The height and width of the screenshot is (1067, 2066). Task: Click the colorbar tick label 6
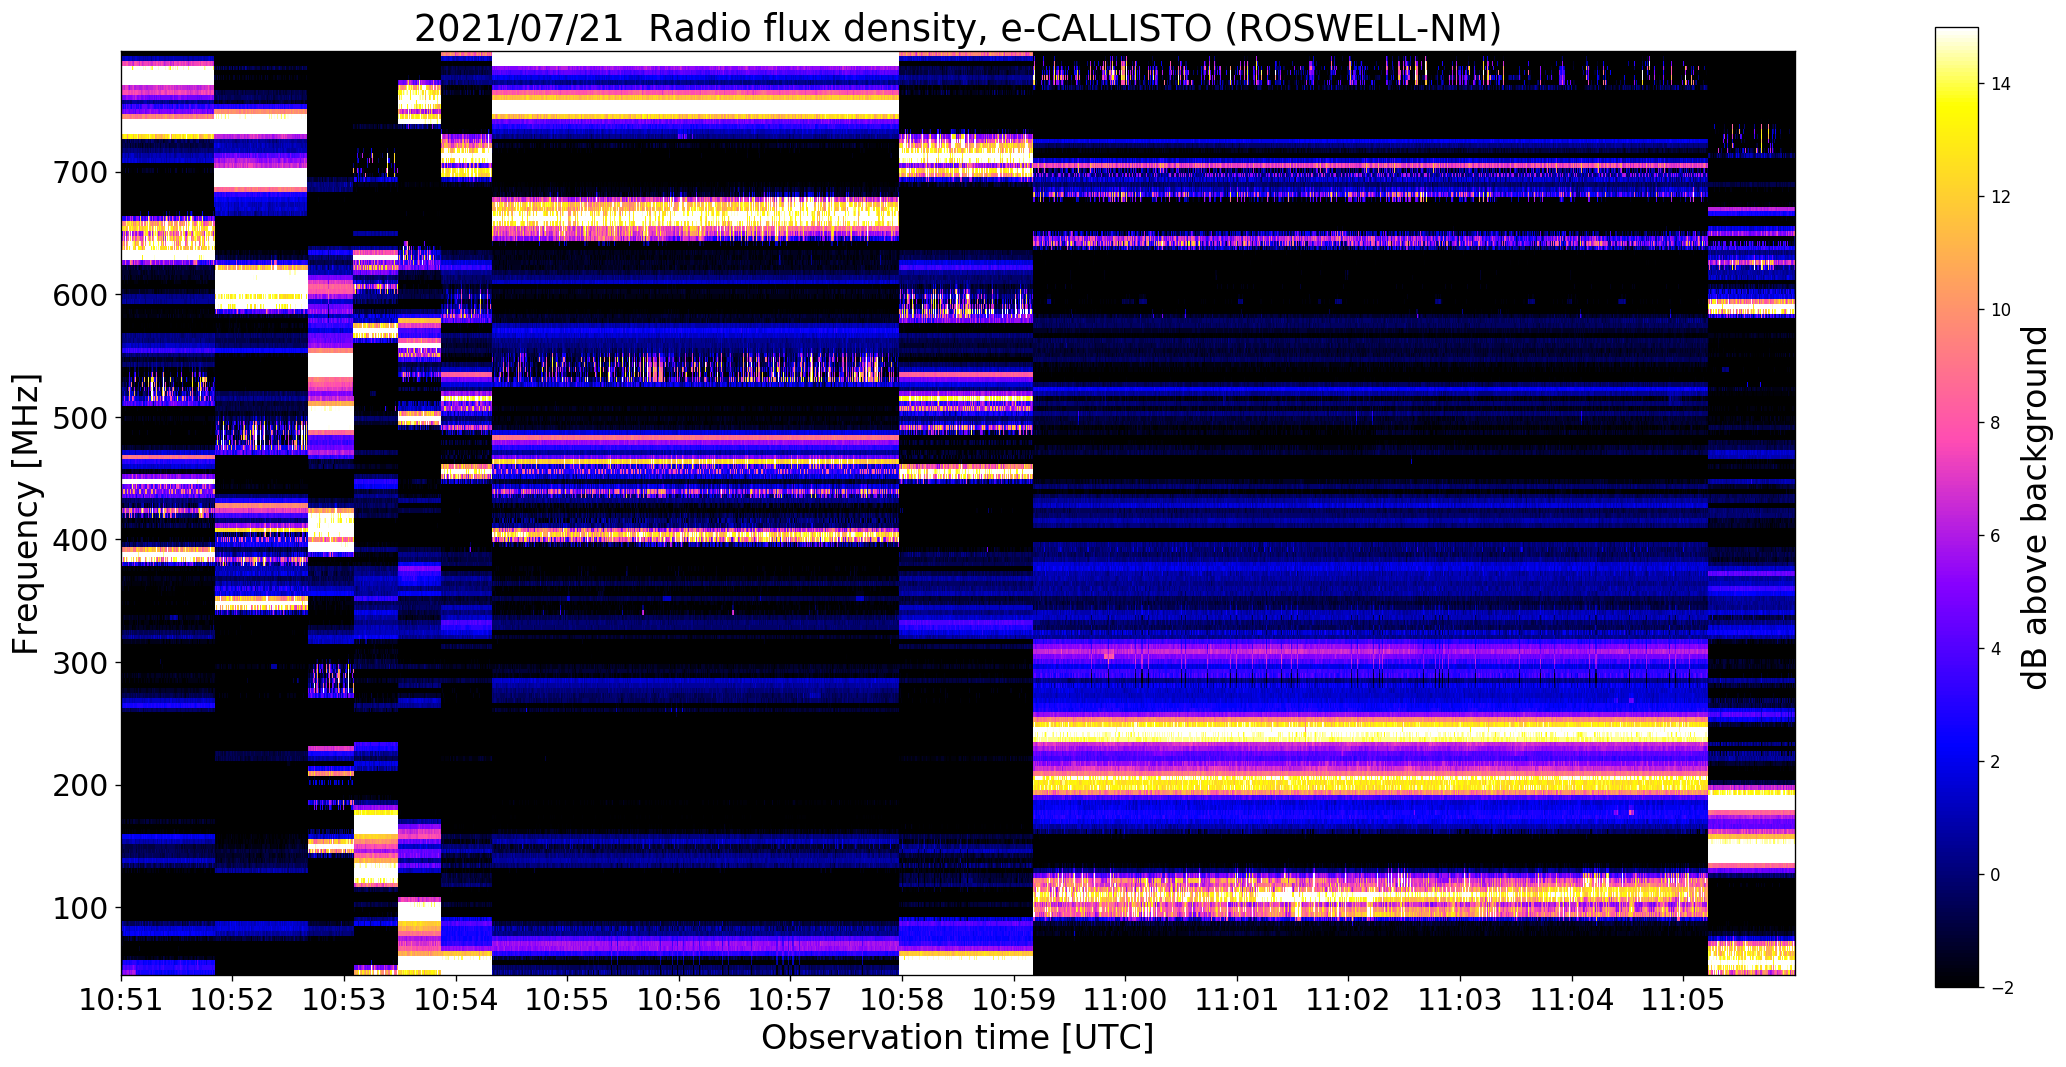1996,536
